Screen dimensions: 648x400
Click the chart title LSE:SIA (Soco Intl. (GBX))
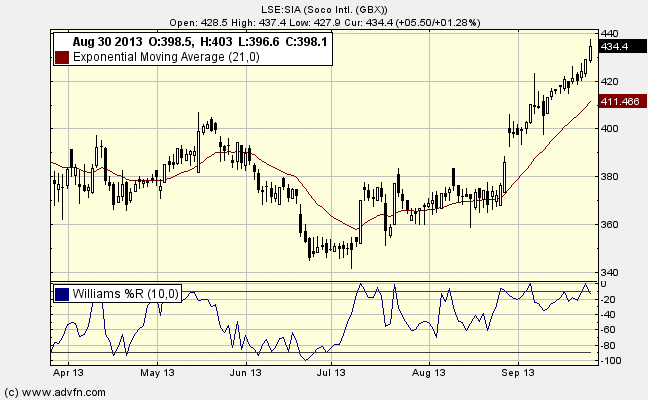pos(324,9)
